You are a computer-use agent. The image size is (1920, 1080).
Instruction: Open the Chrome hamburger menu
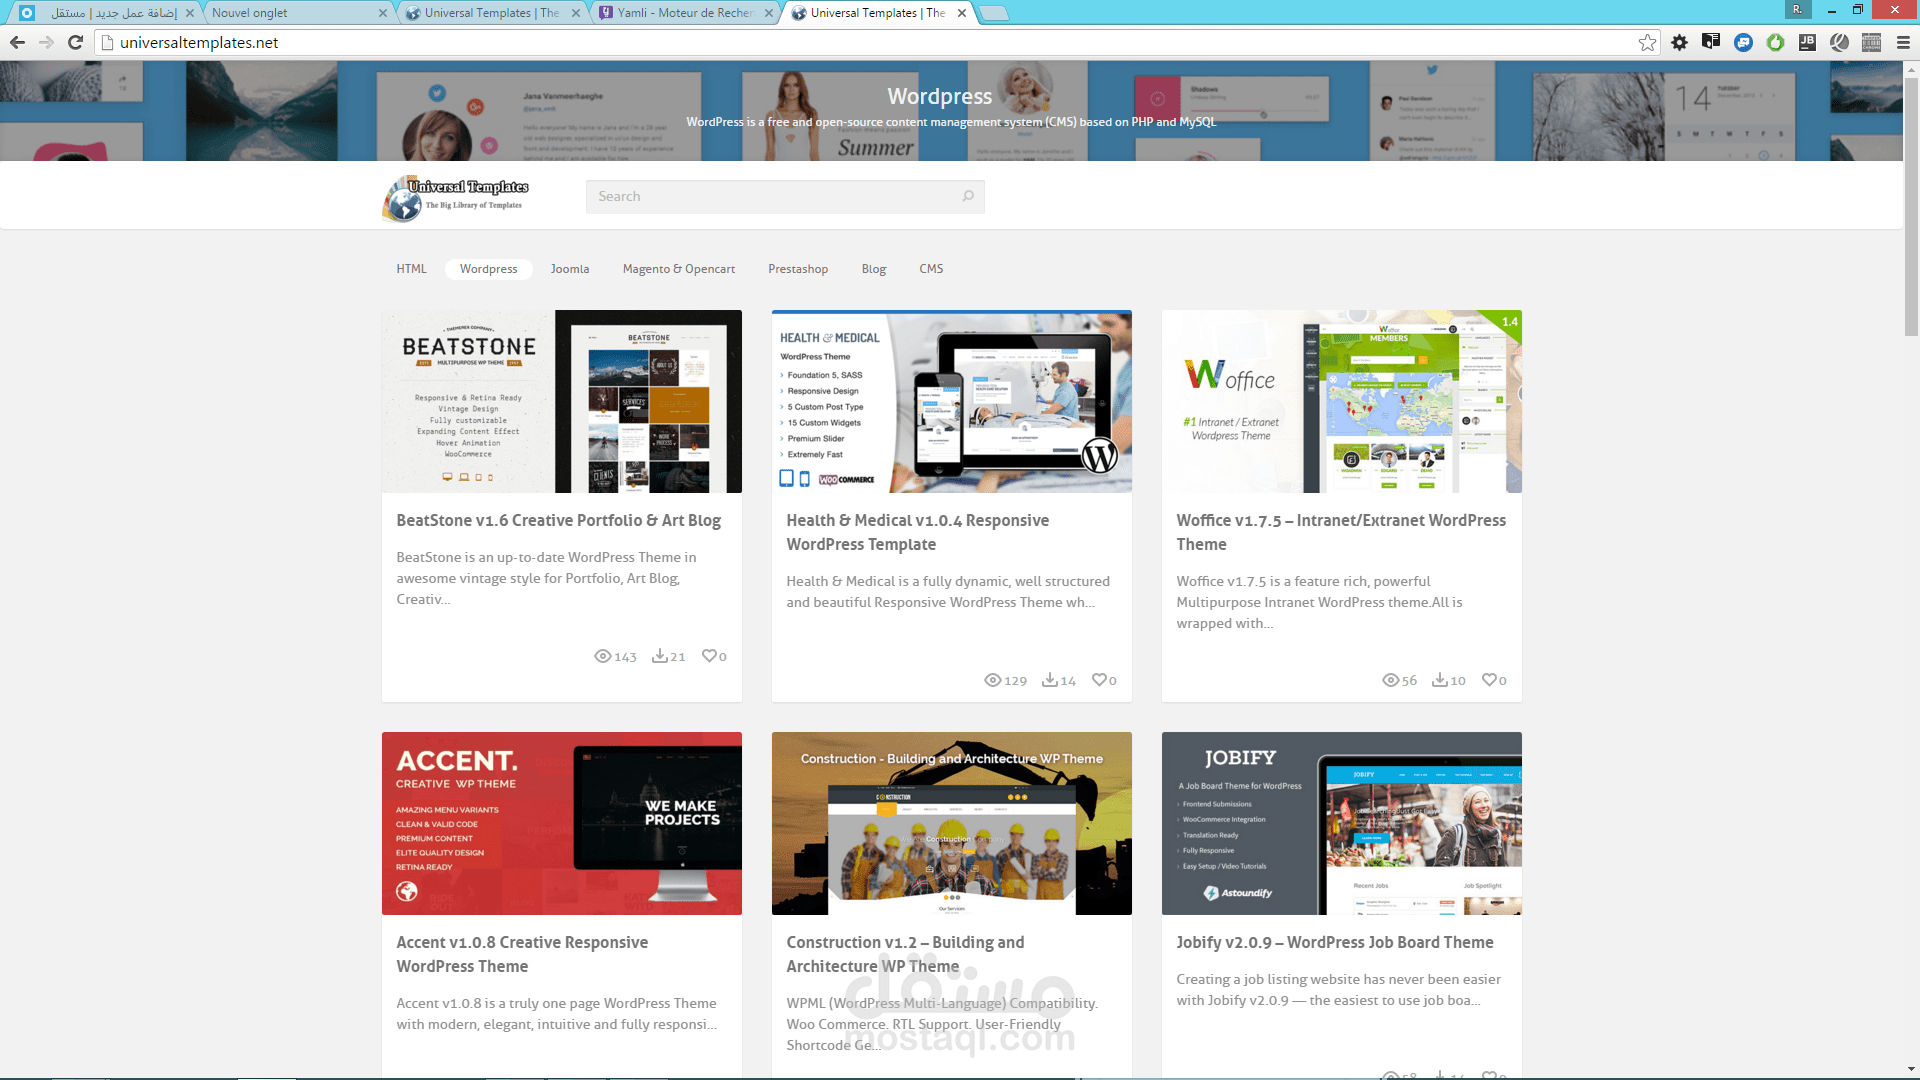pos(1903,42)
